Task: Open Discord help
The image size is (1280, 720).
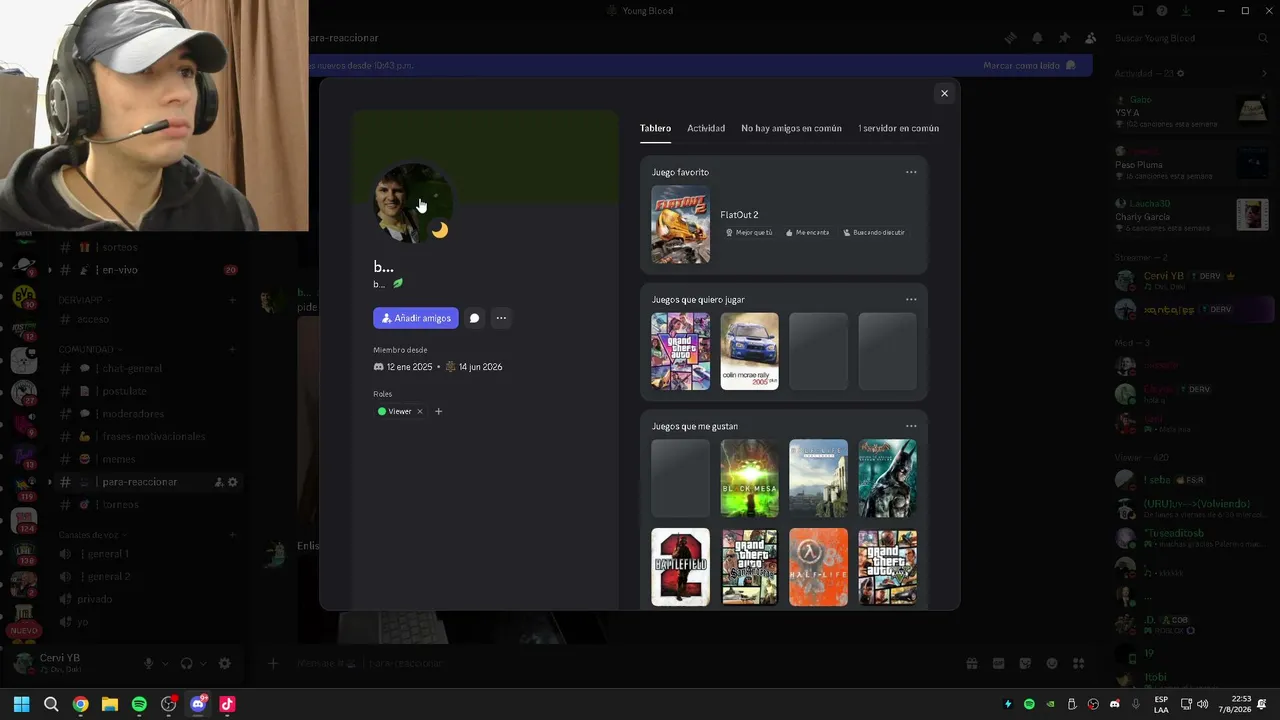Action: click(1162, 11)
